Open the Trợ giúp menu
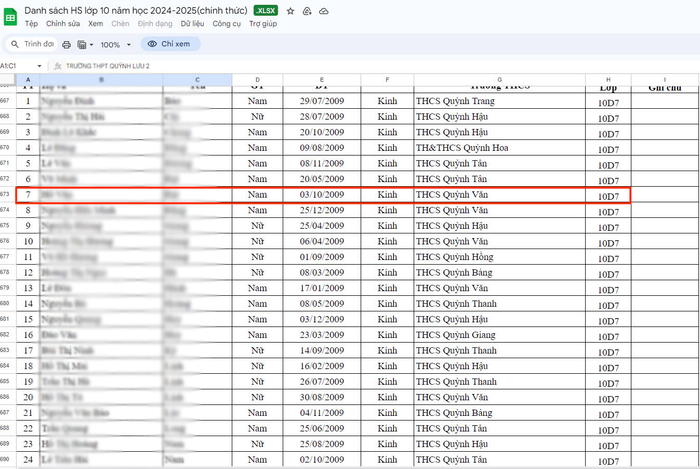The image size is (700, 469). (x=263, y=24)
